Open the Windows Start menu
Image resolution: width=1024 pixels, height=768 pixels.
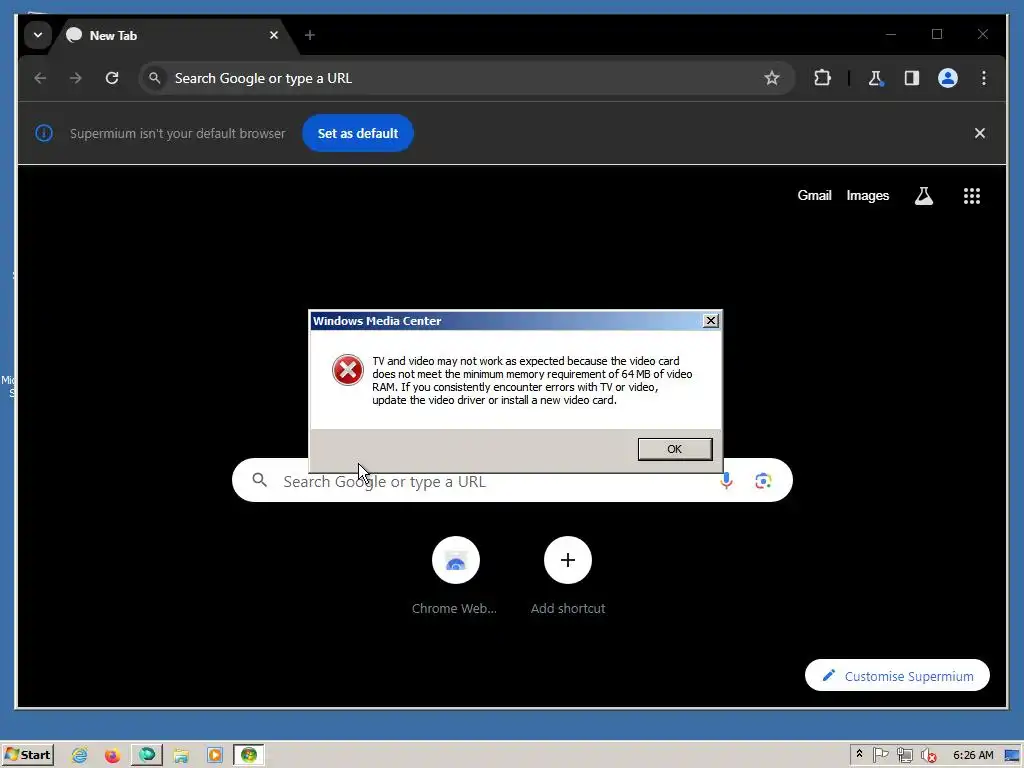(x=27, y=755)
